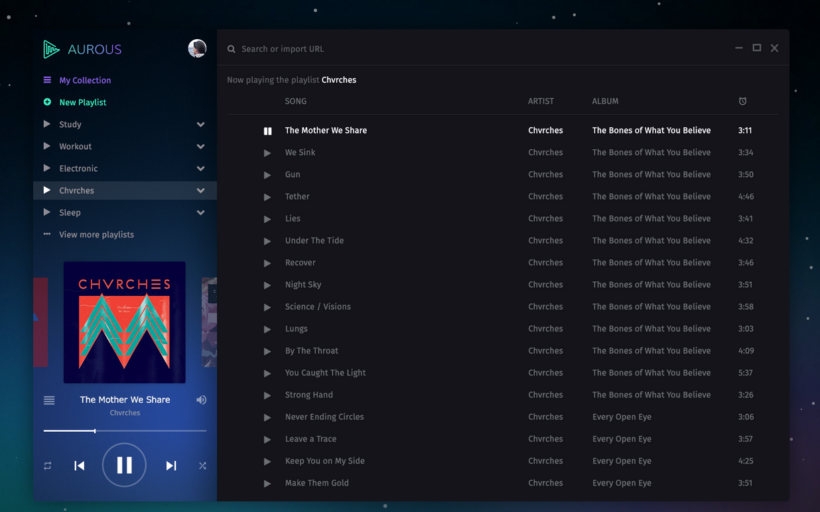Skip to the next track
The height and width of the screenshot is (512, 820).
(x=171, y=465)
